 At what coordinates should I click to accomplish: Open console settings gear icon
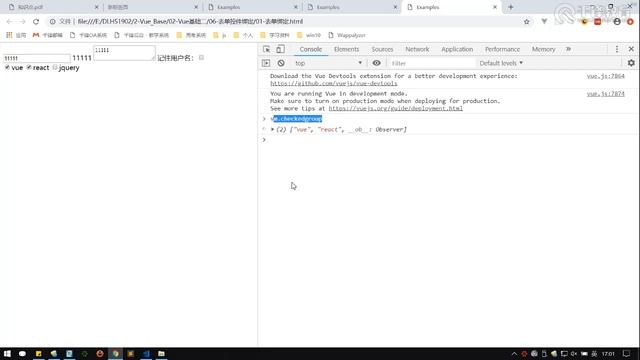(x=631, y=63)
